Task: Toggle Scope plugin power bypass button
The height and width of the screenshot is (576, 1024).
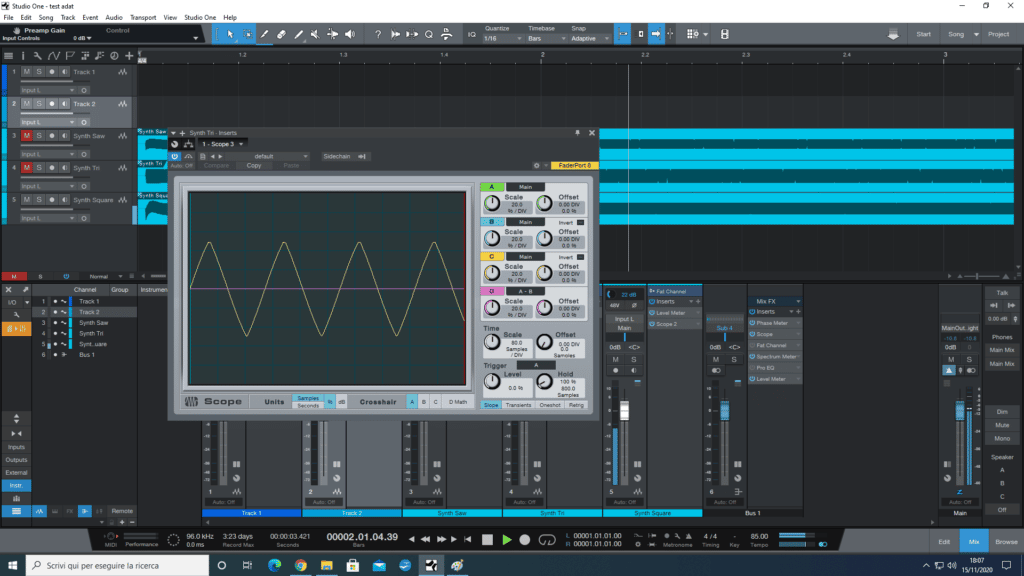Action: point(174,157)
